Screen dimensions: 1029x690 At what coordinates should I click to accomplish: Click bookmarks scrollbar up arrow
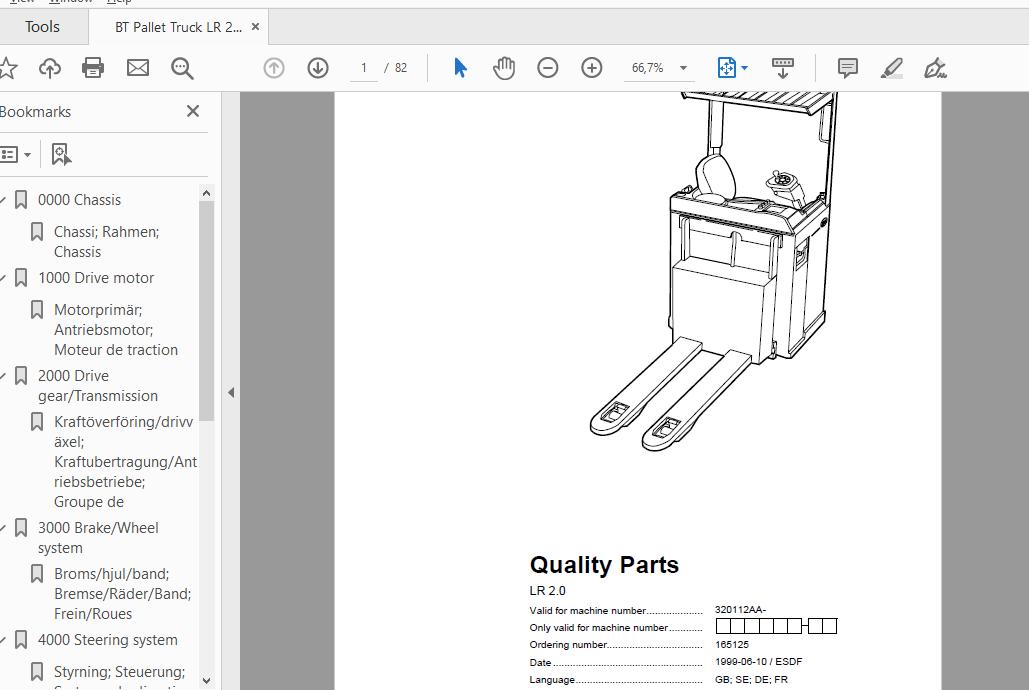pos(206,193)
